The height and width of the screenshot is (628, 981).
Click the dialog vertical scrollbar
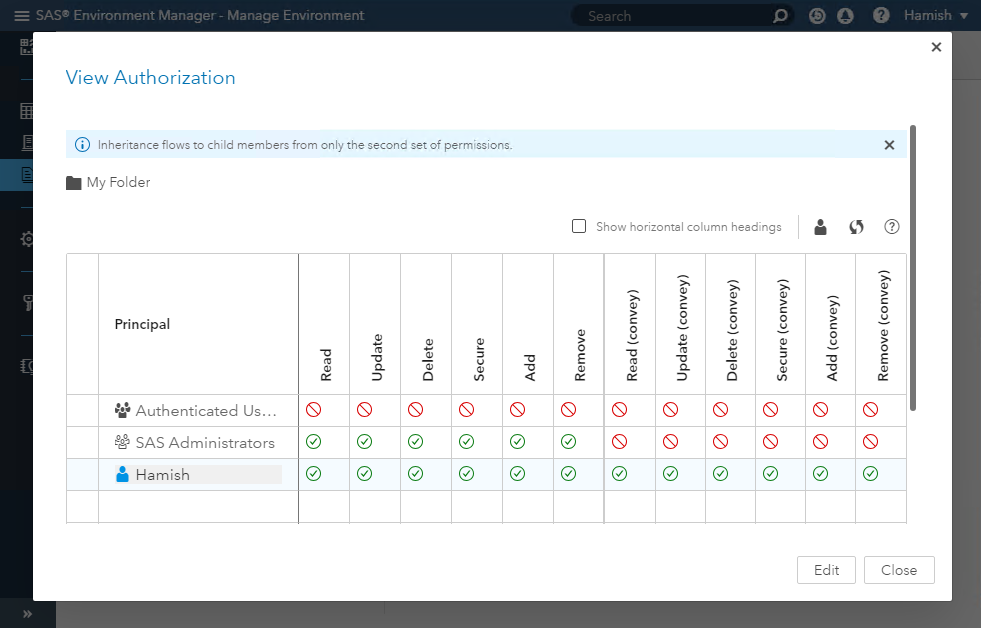tap(912, 267)
